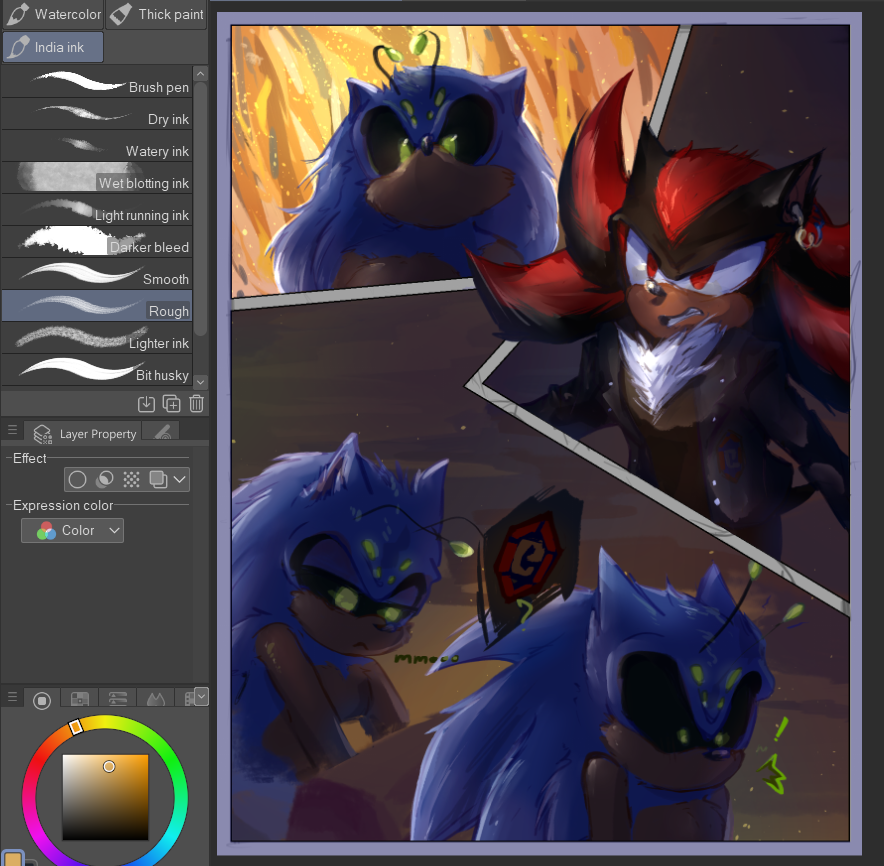
Task: Click the import sub tool icon
Action: coord(146,404)
